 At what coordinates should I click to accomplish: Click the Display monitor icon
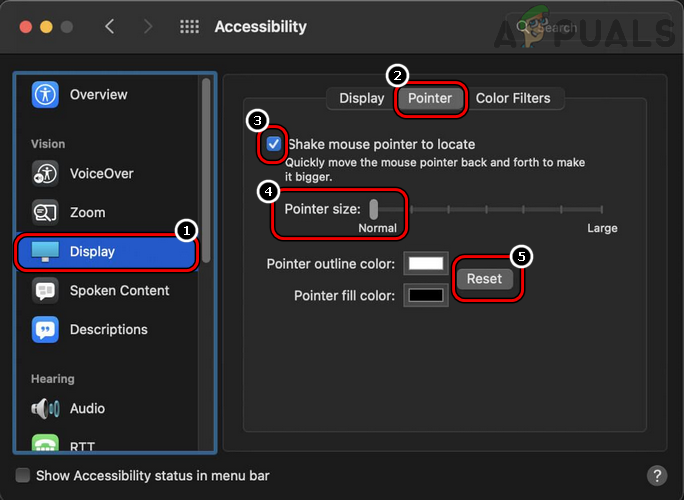(46, 251)
